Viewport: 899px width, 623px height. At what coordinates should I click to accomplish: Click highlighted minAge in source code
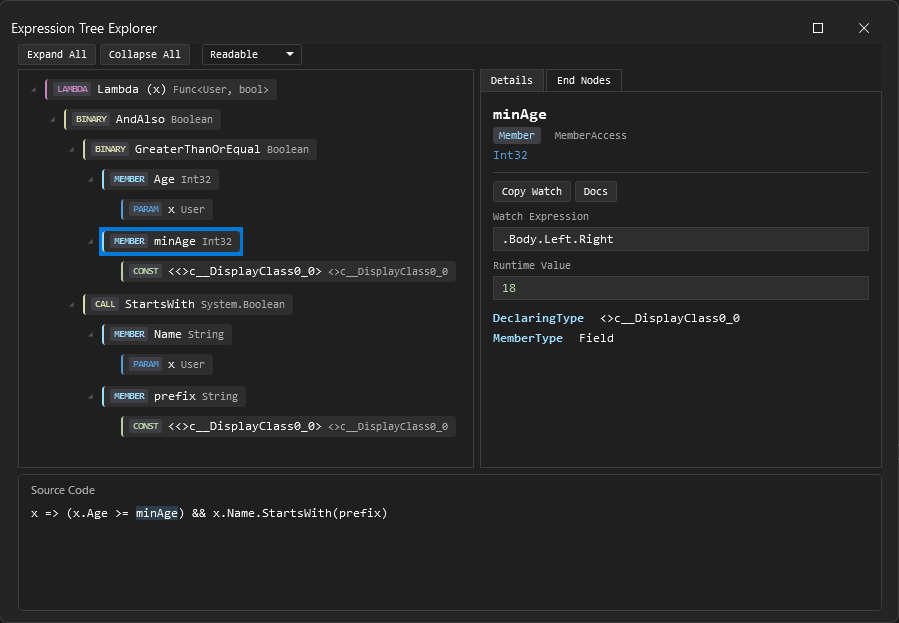157,513
